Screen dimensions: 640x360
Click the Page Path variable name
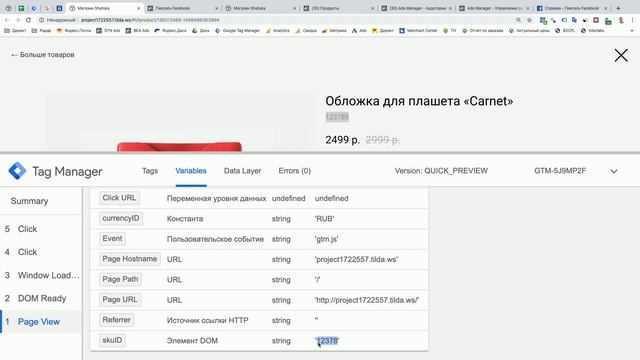pos(120,279)
